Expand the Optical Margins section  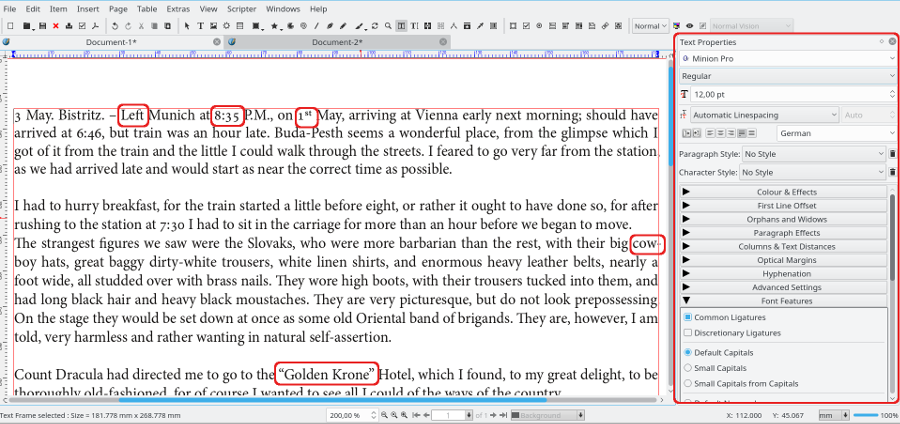[x=783, y=260]
